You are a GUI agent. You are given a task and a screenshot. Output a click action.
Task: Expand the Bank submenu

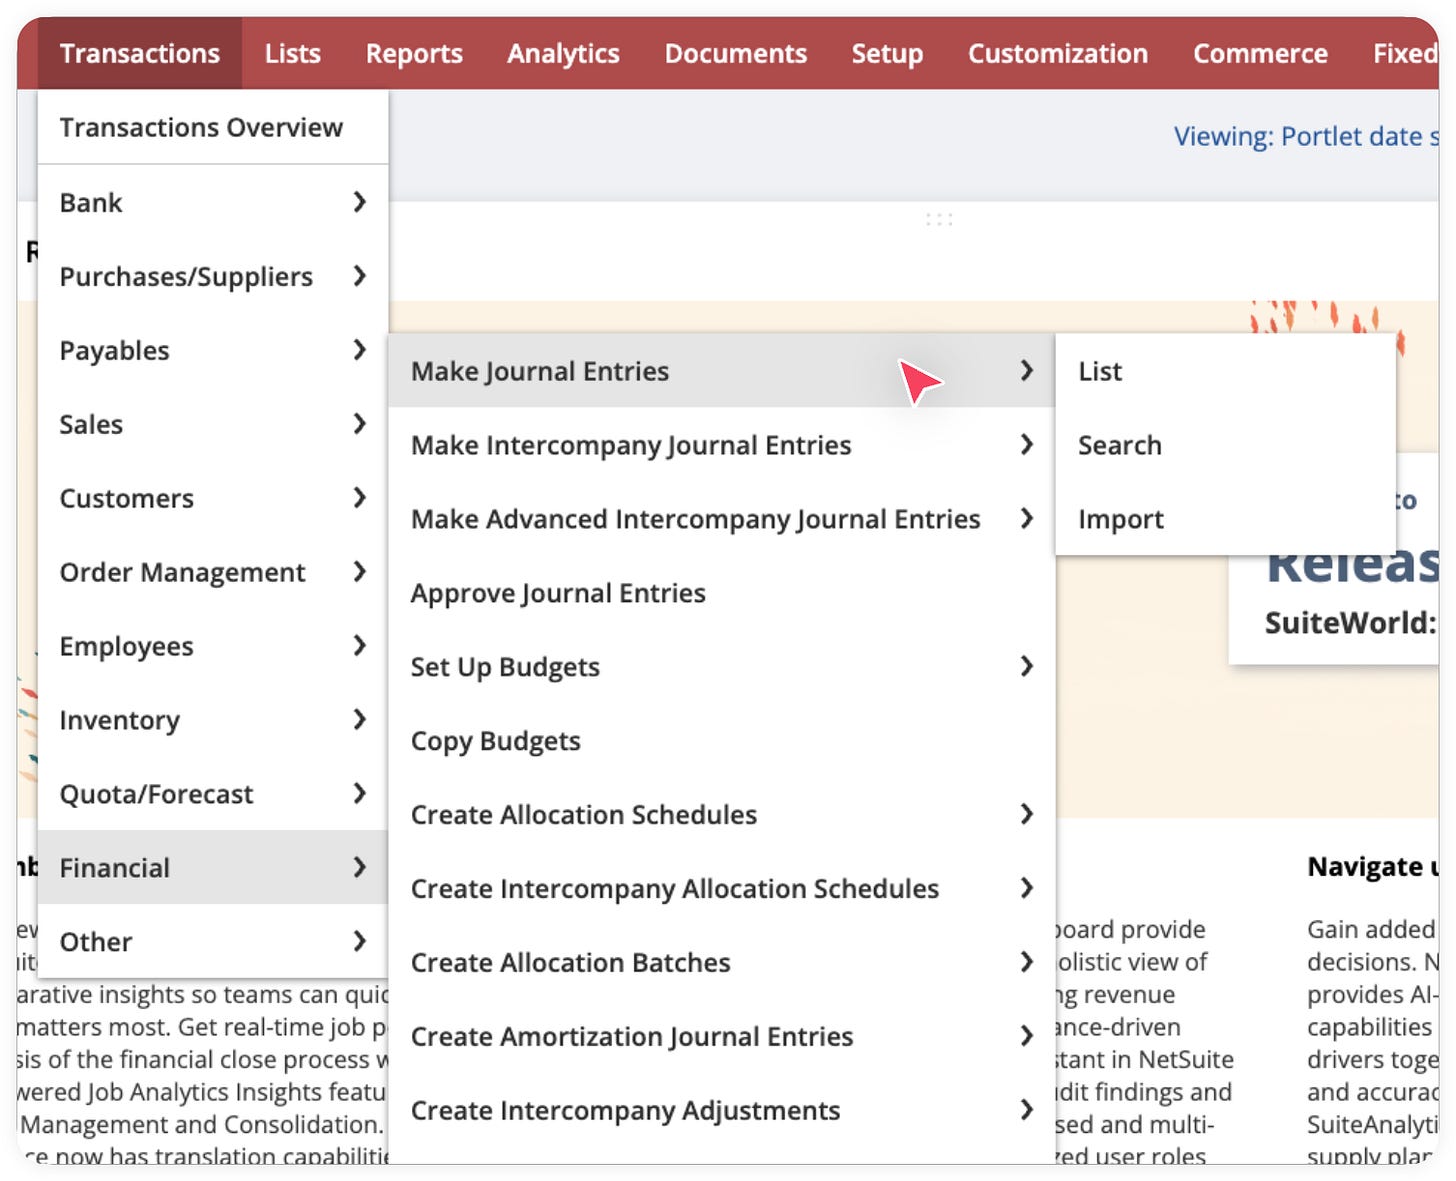pyautogui.click(x=213, y=202)
